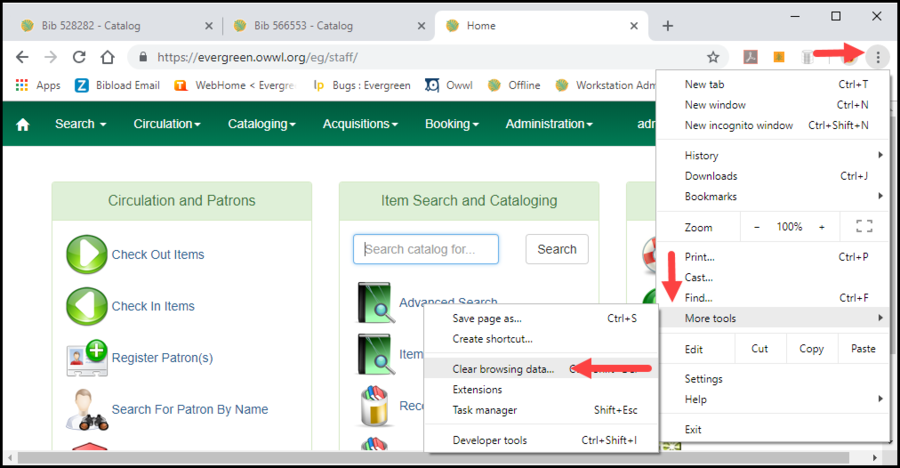Click the browser forward arrow
Screen dimensions: 900x468
point(51,57)
